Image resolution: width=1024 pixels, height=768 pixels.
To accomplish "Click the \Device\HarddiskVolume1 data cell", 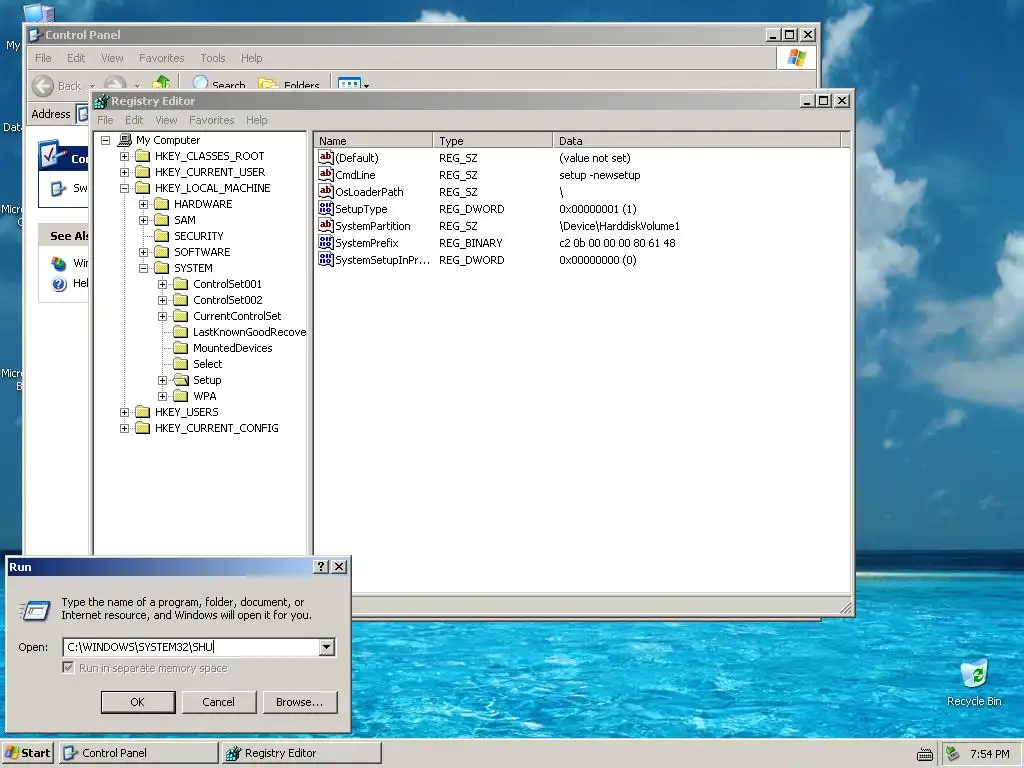I will pos(619,226).
